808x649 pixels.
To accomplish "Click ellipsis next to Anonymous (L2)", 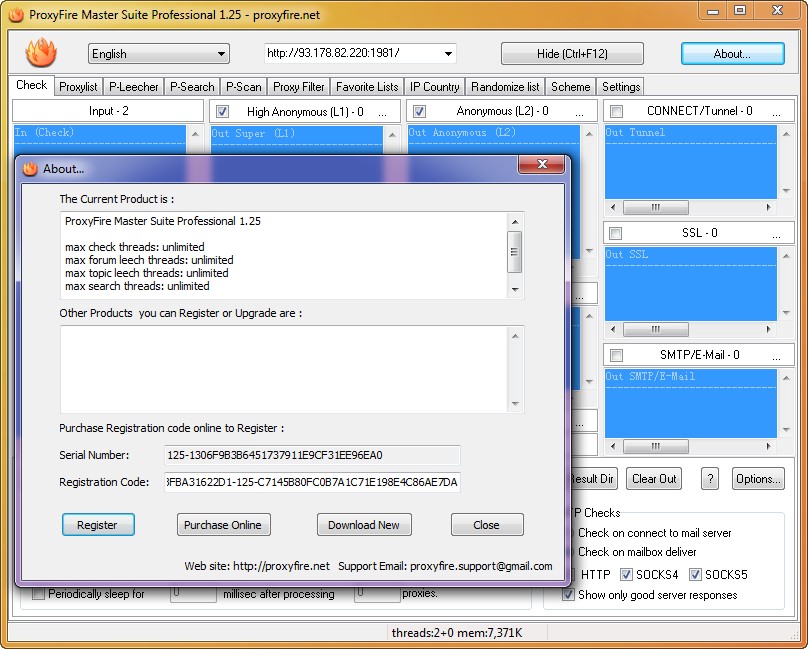I will (x=579, y=113).
